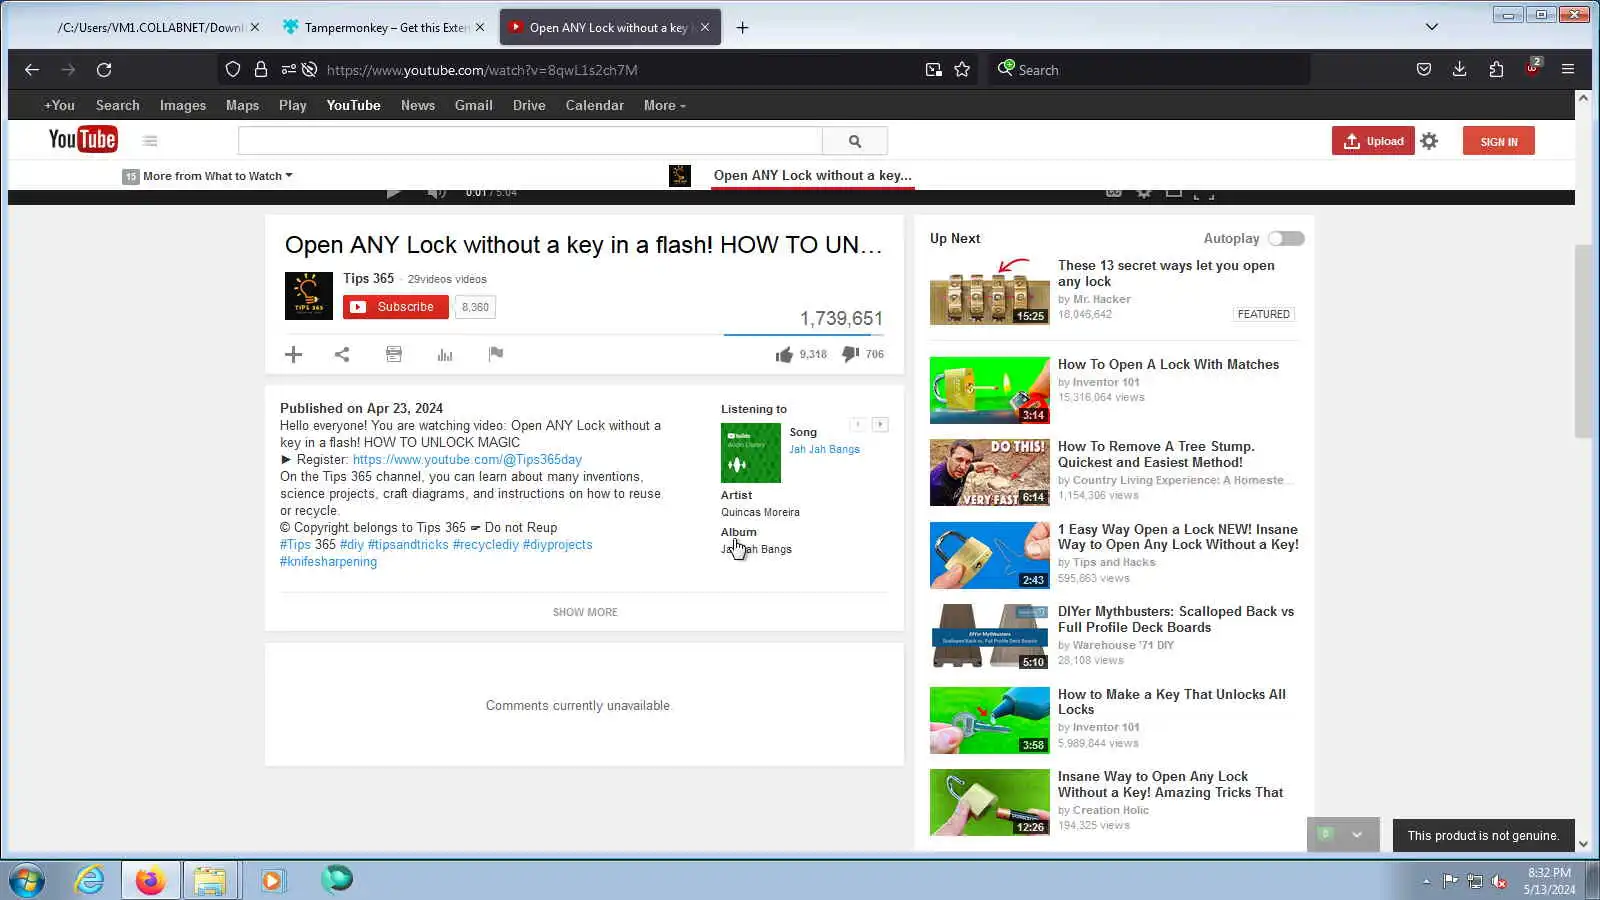This screenshot has height=900, width=1600.
Task: Open the Jah Jah Bangs song link
Action: tap(824, 450)
